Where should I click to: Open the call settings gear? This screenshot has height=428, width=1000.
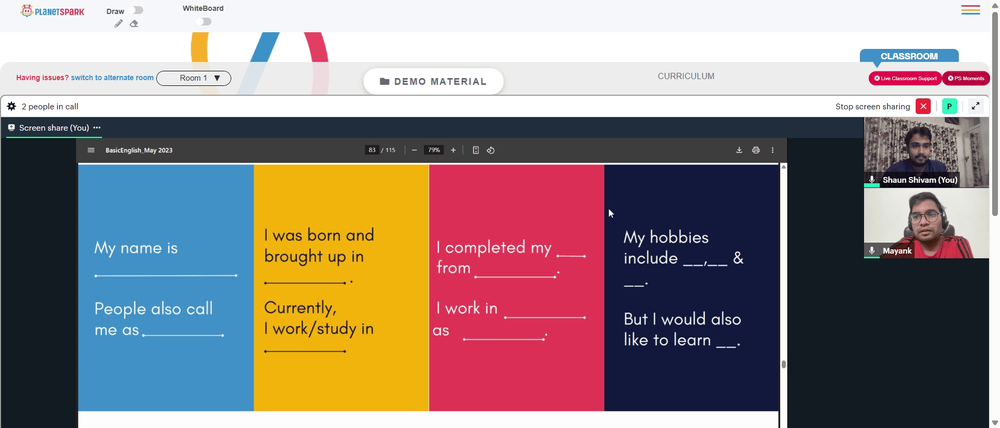[11, 107]
